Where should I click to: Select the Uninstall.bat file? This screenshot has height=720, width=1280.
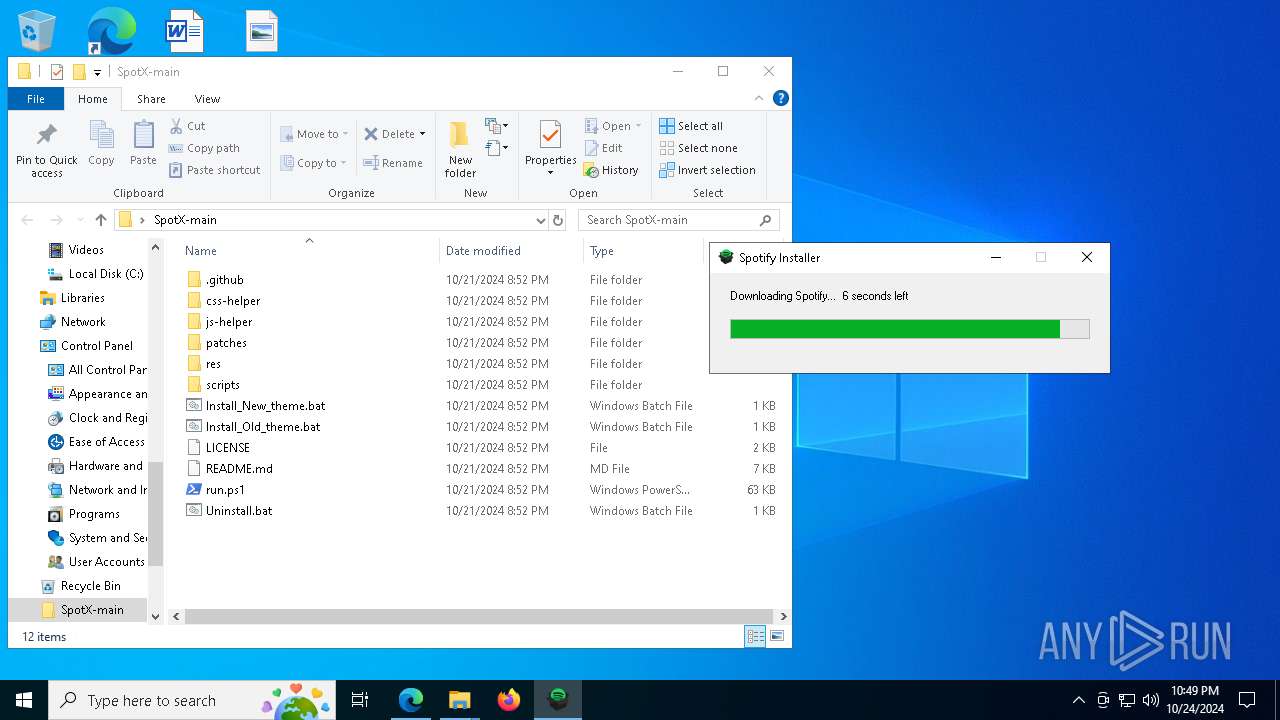click(239, 511)
